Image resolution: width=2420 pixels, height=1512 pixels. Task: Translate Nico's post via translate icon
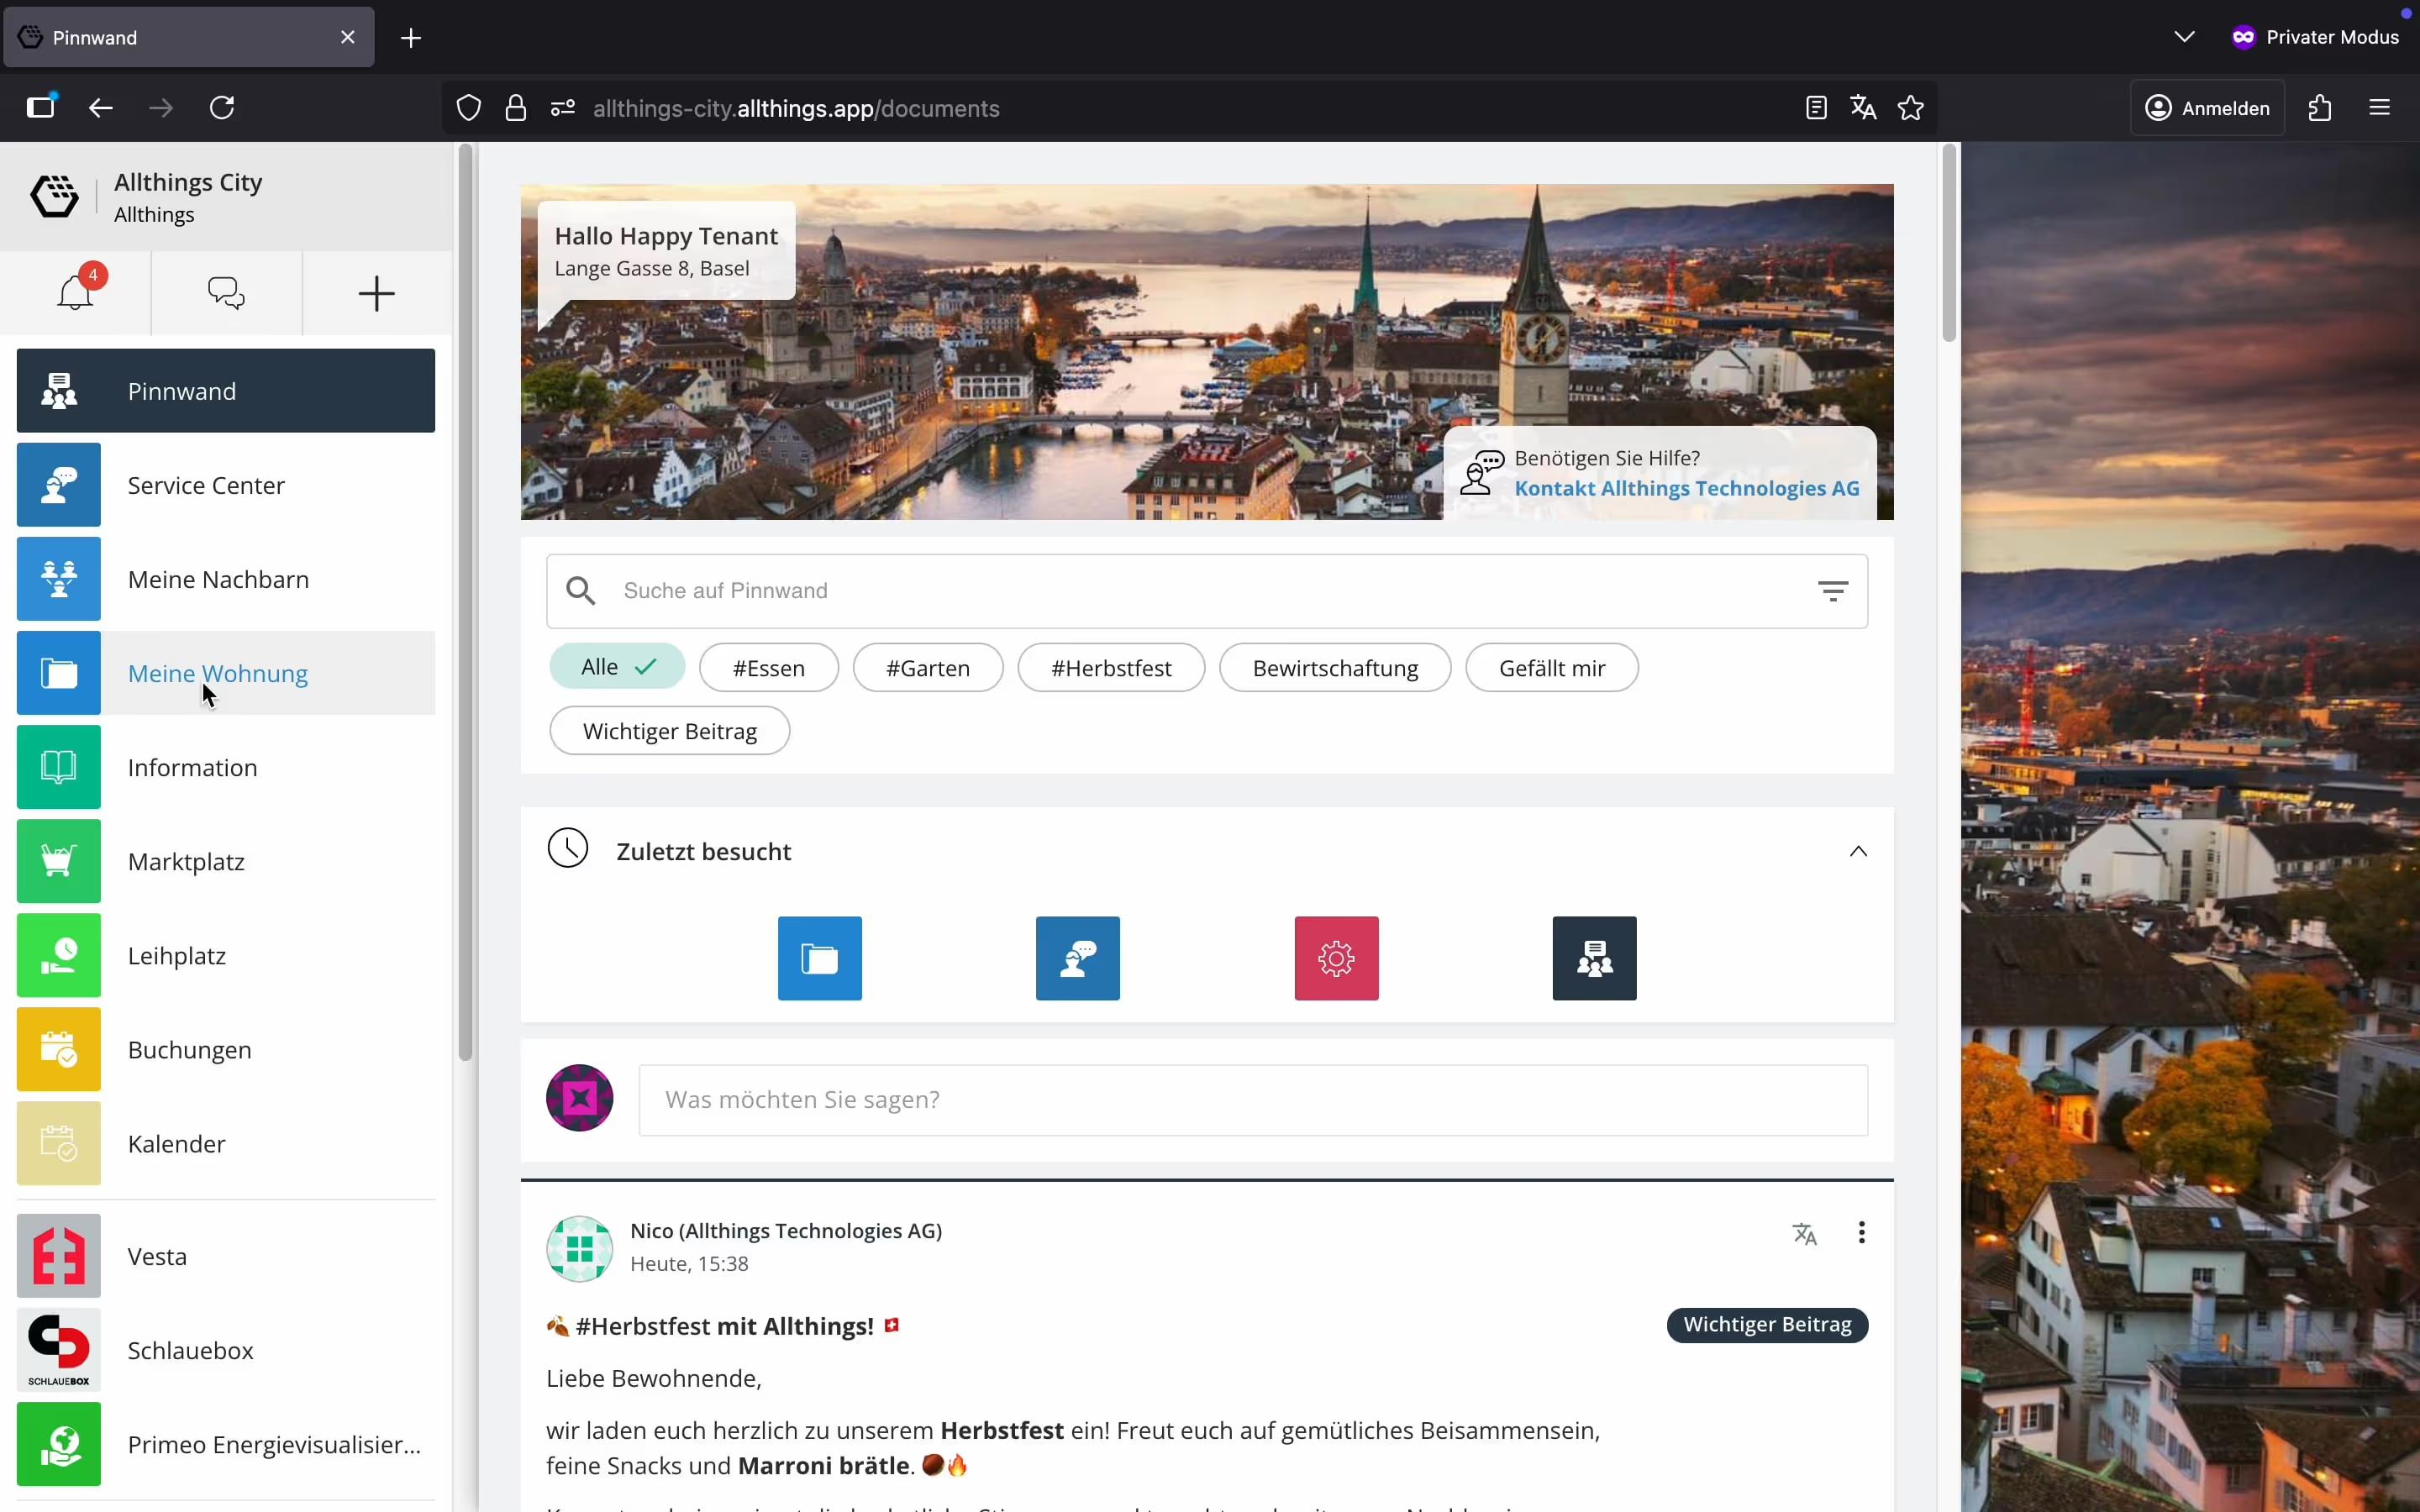[1804, 1234]
